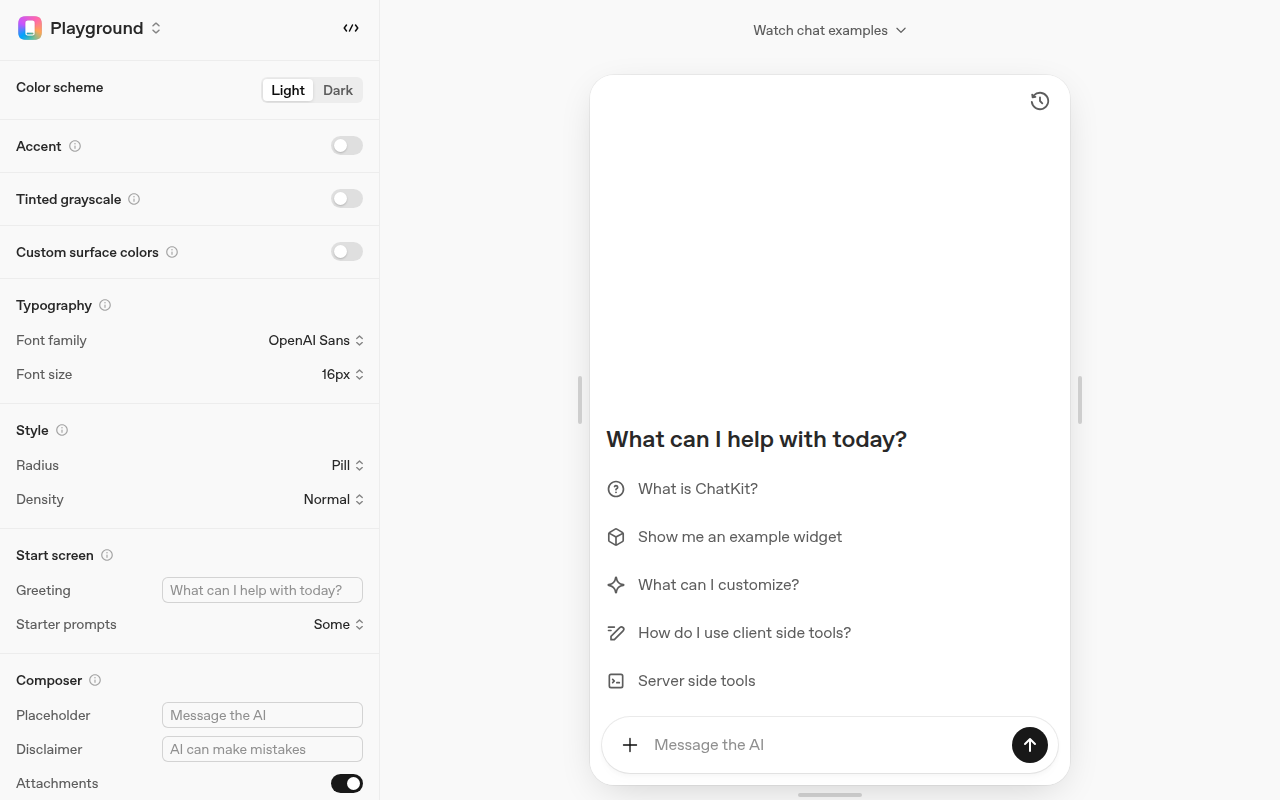Image resolution: width=1280 pixels, height=800 pixels.
Task: Open the Density Normal dropdown
Action: (x=334, y=500)
